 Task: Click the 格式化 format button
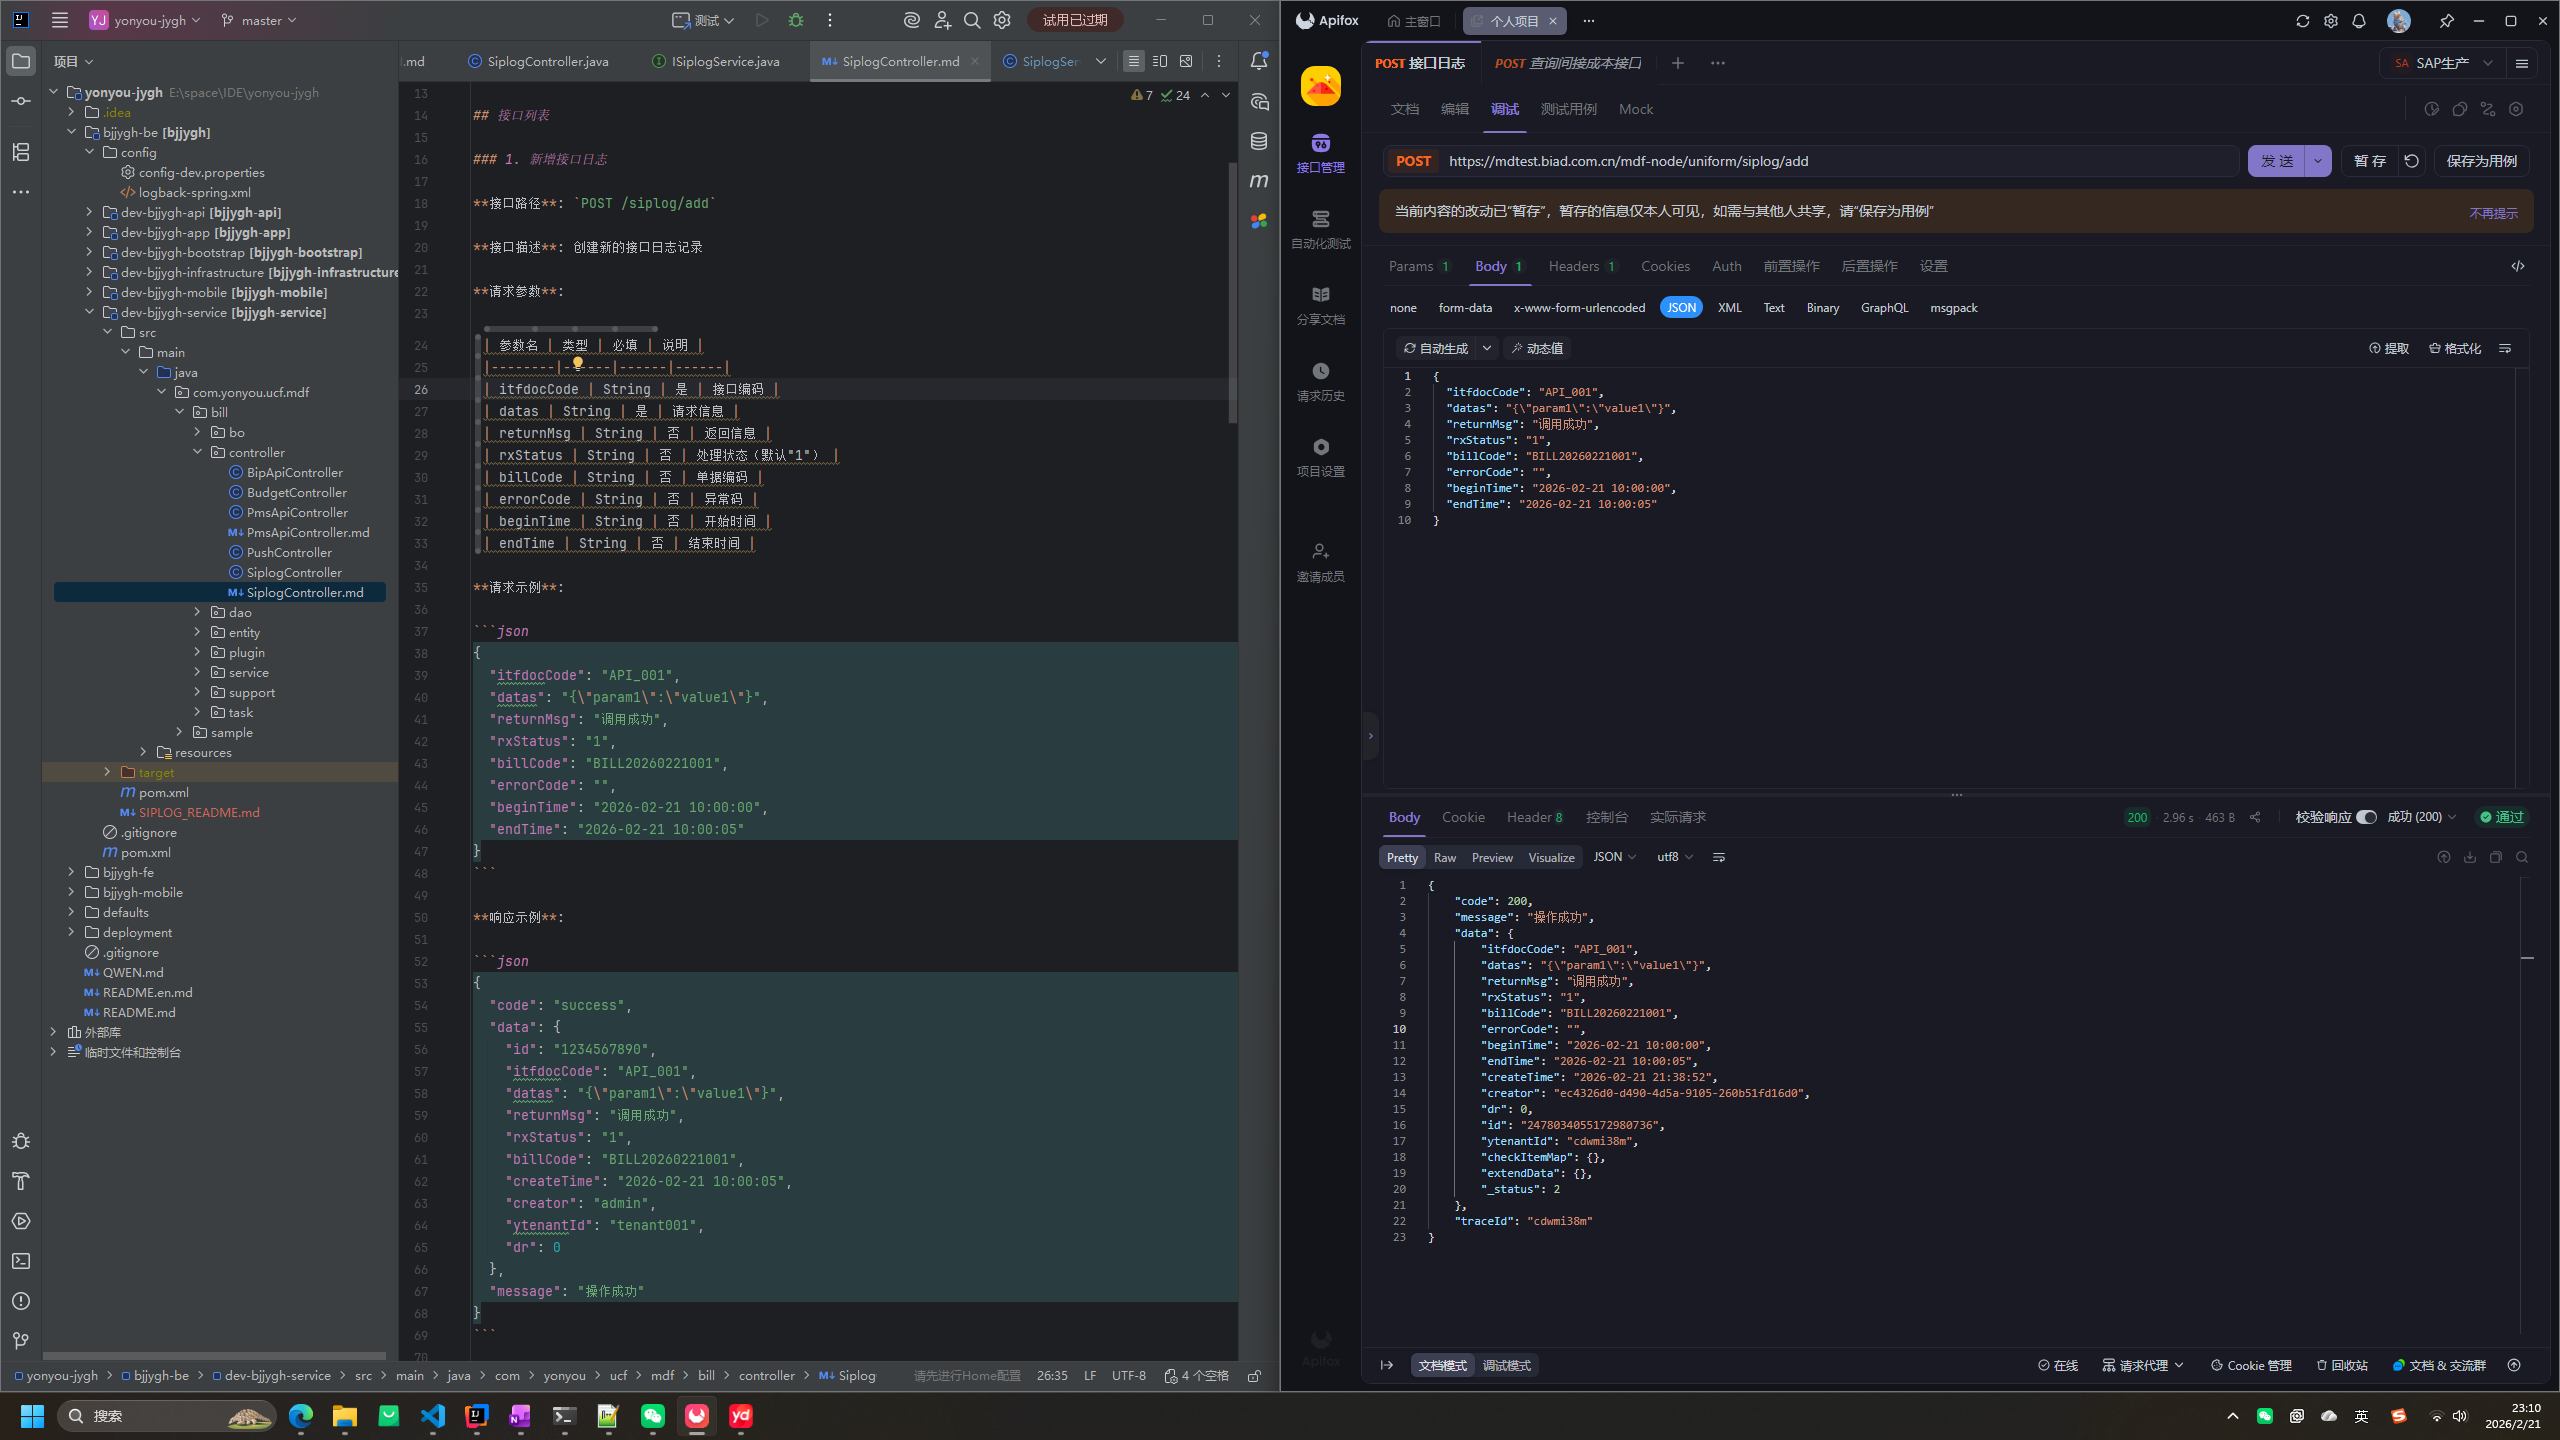pos(2455,348)
